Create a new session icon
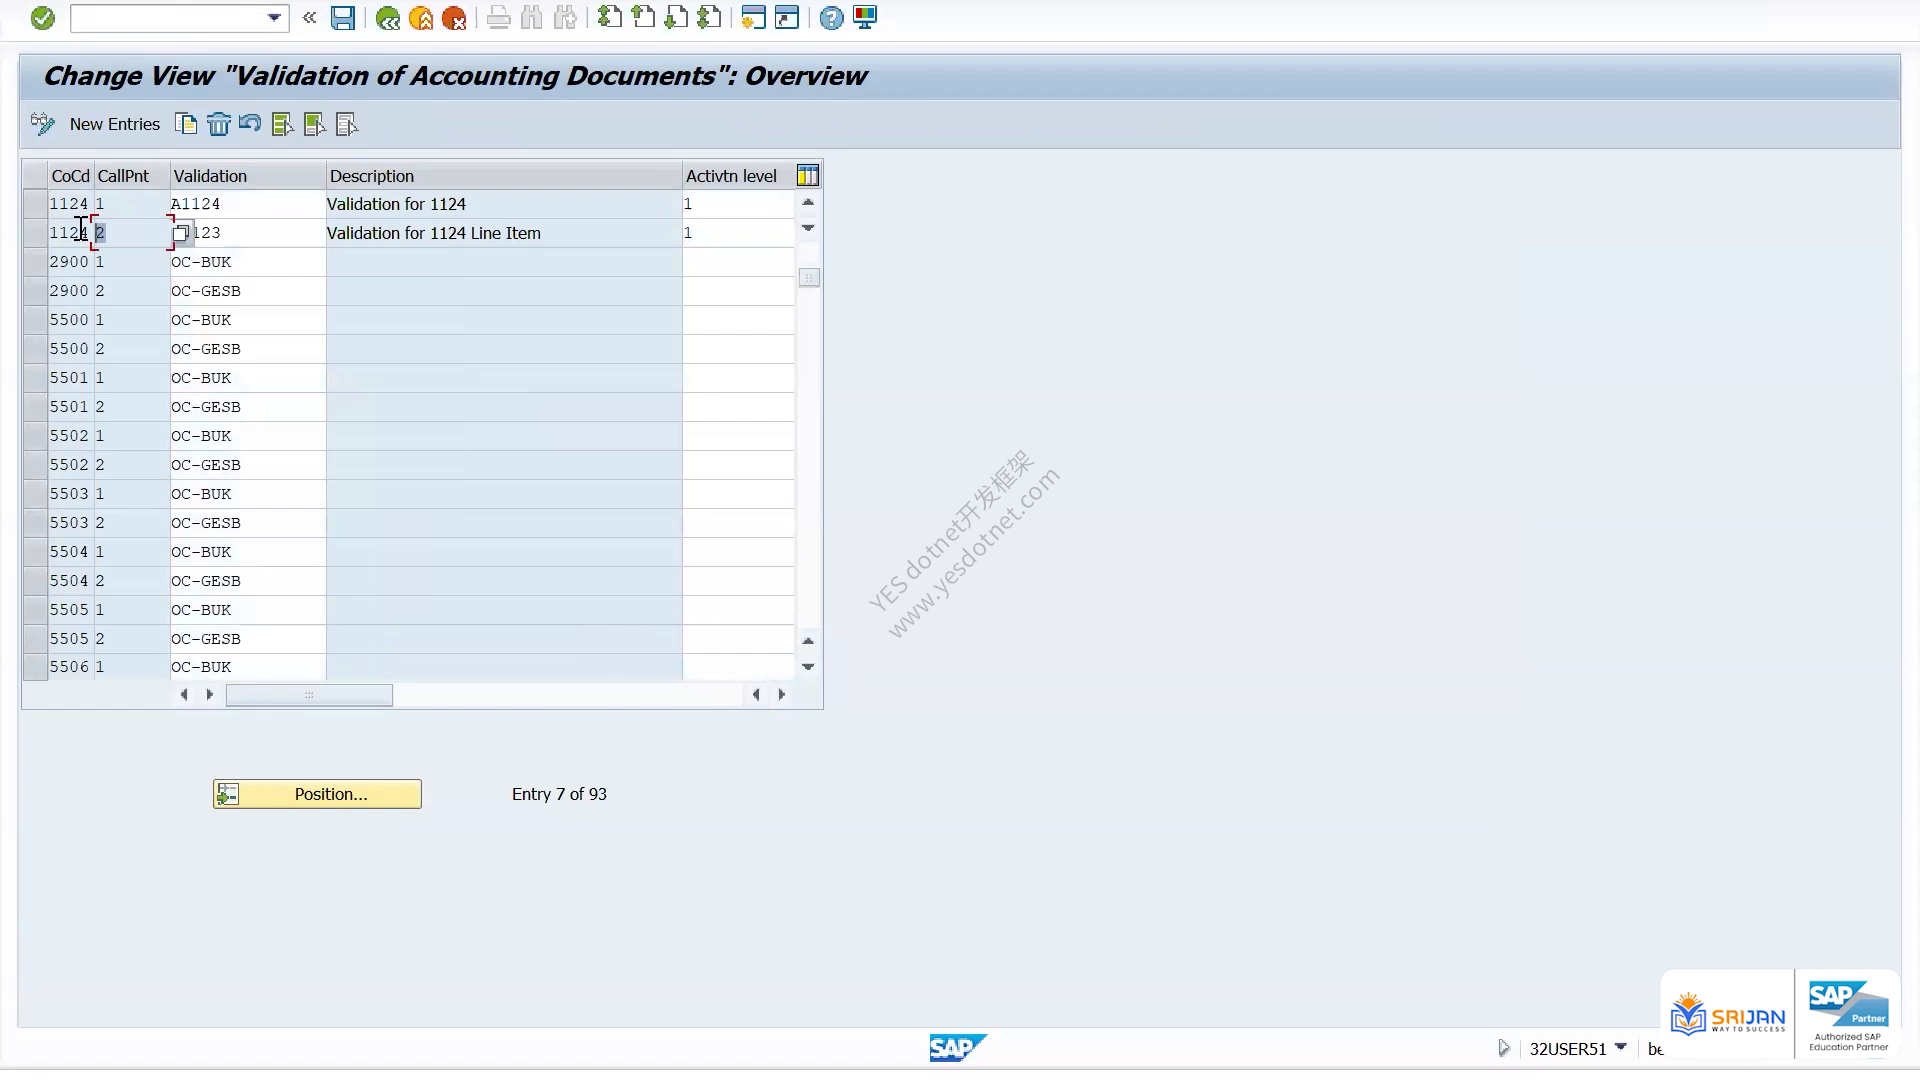 tap(753, 18)
